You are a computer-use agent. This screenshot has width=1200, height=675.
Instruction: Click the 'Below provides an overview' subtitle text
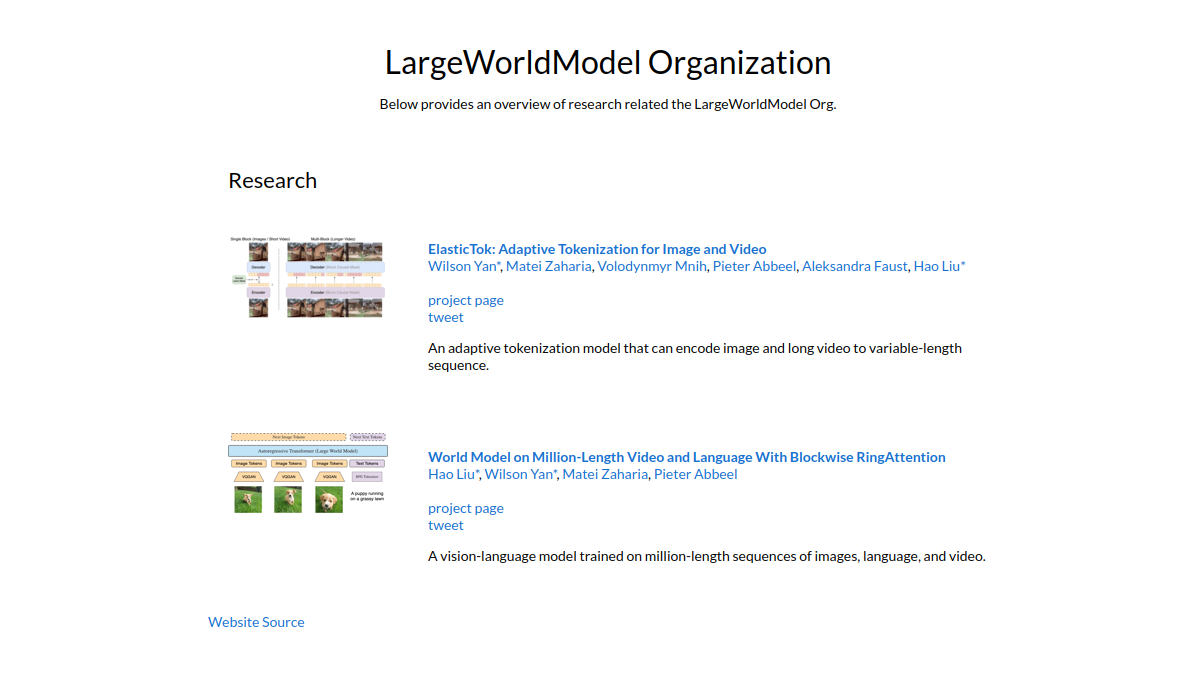tap(608, 104)
